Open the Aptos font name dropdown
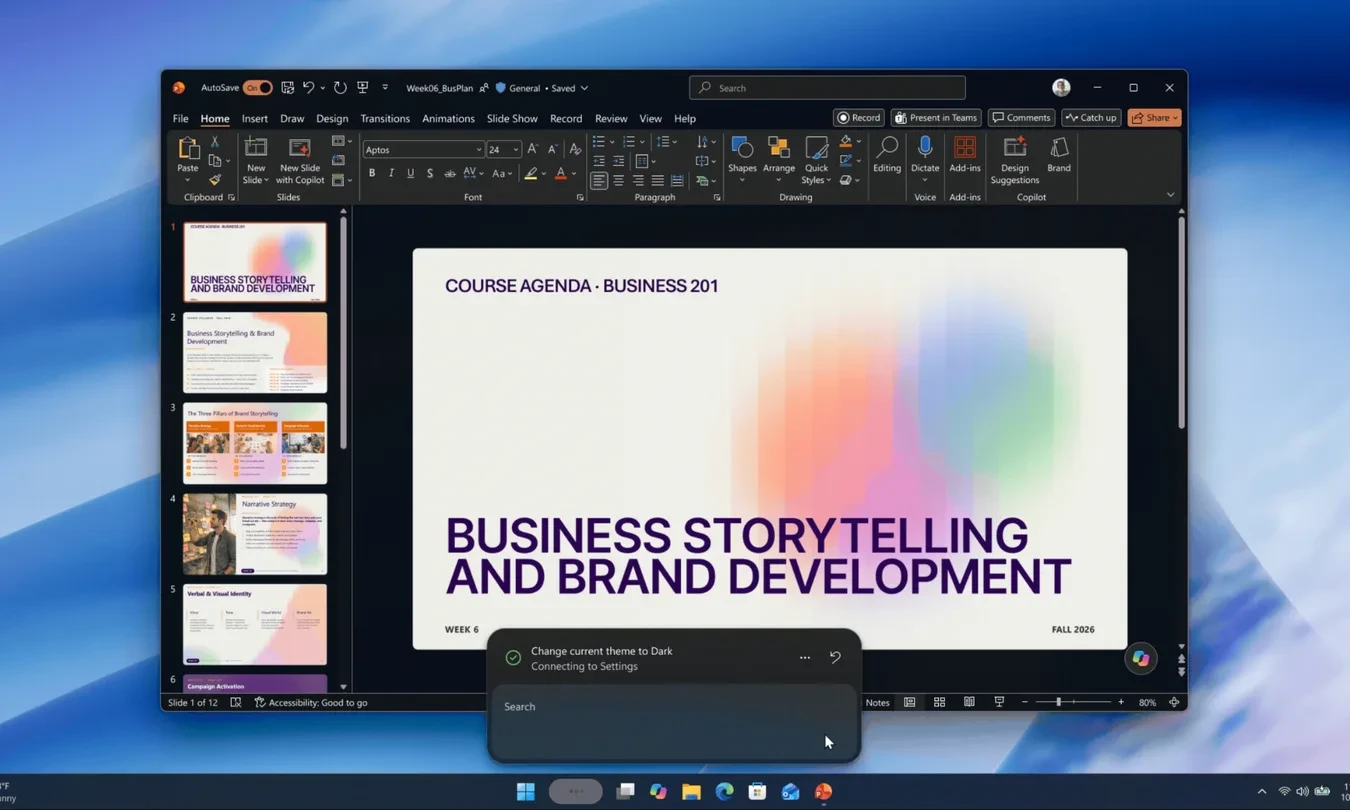 [x=479, y=150]
